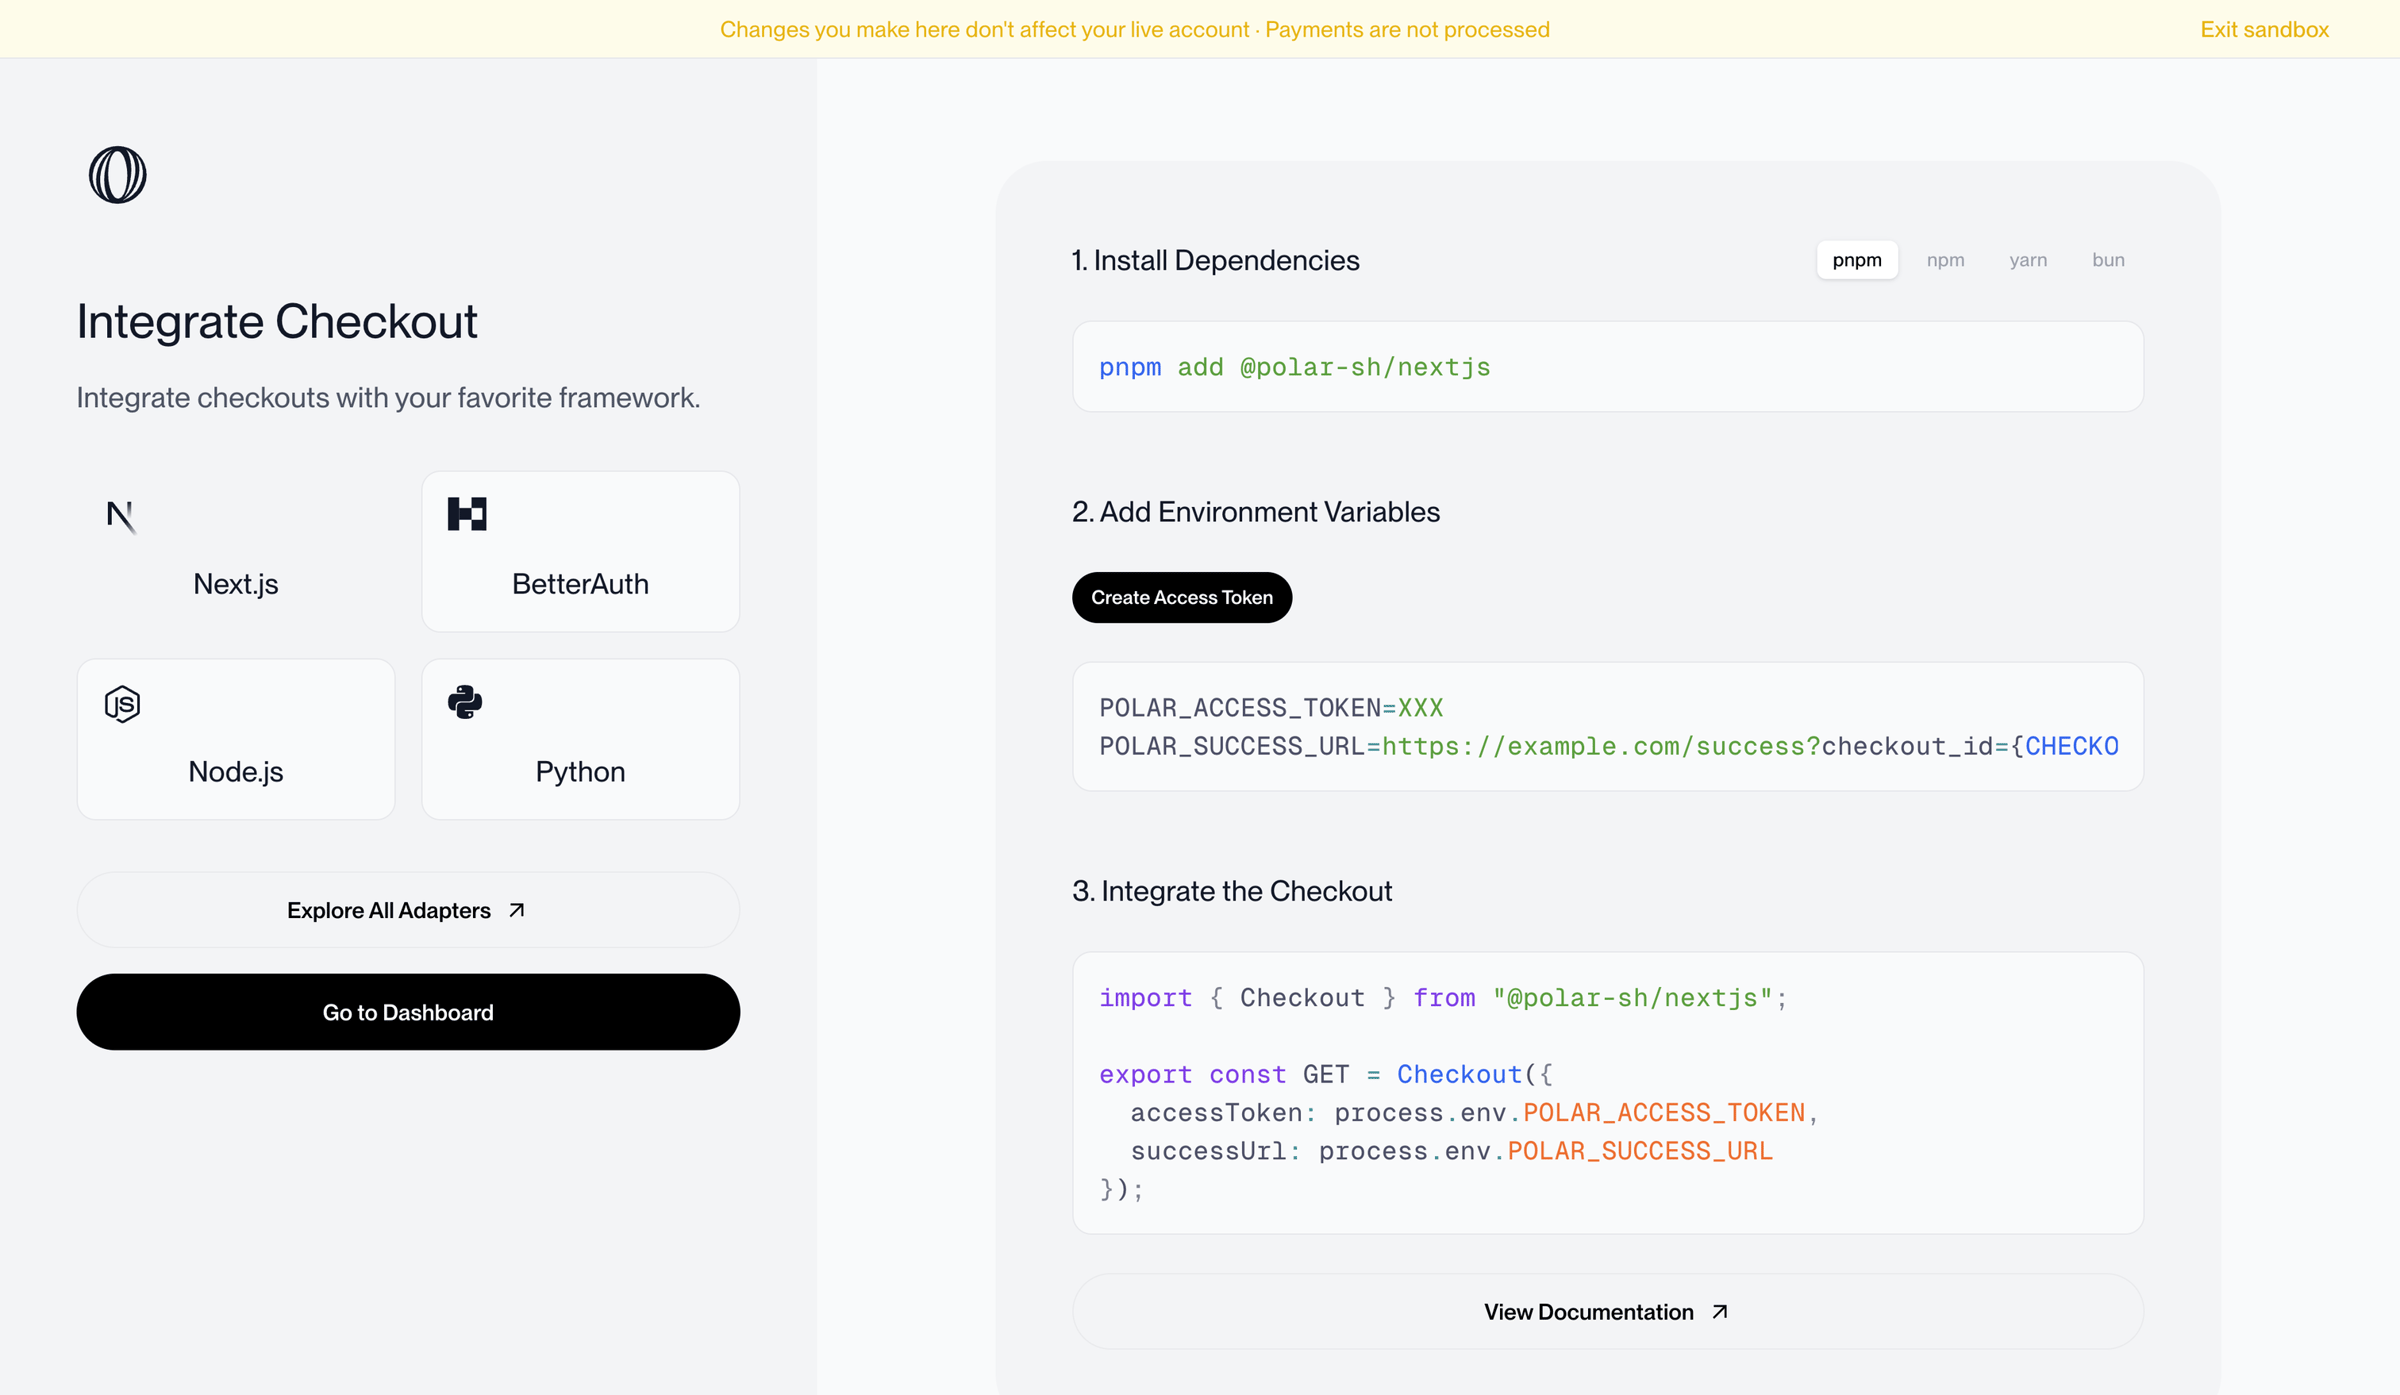2400x1395 pixels.
Task: Switch to the npm tab
Action: [x=1946, y=260]
